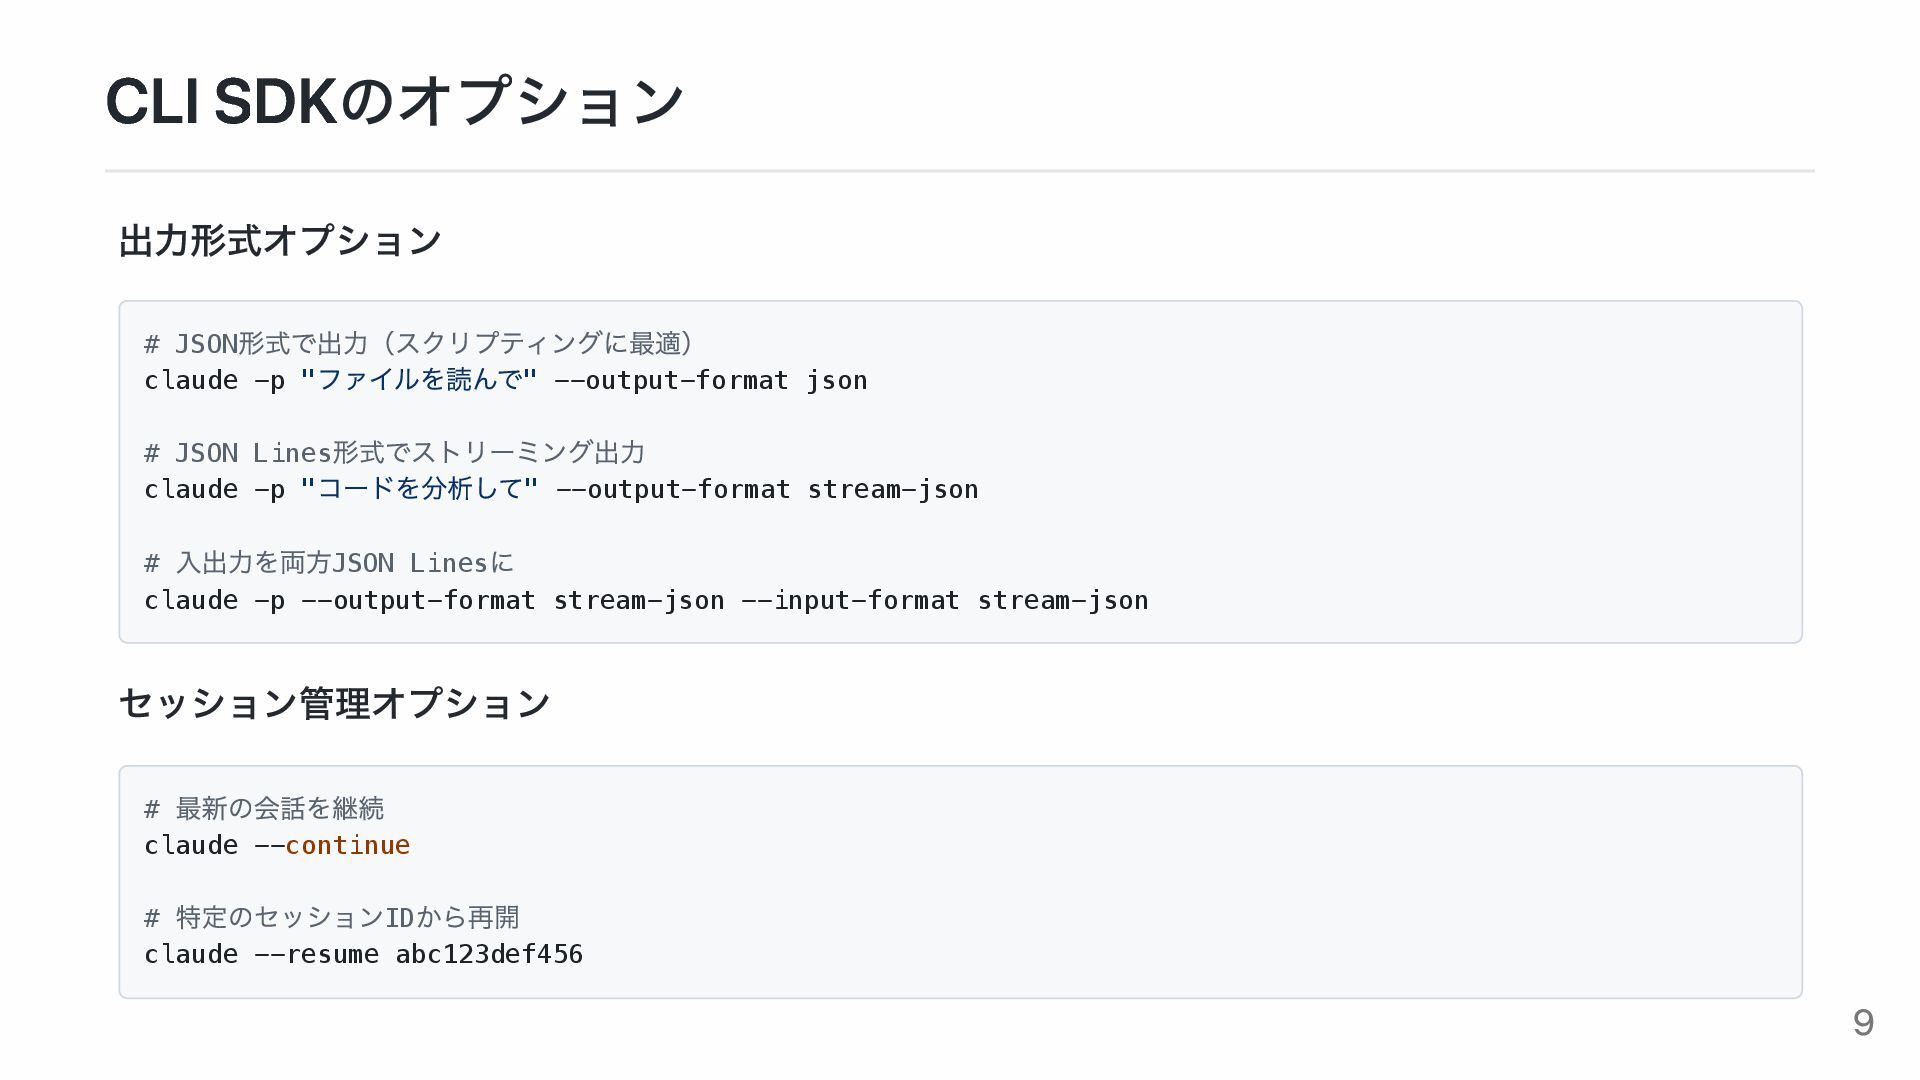Click '--input-format stream-json' in the third command
Screen dimensions: 1920x1080
click(944, 601)
